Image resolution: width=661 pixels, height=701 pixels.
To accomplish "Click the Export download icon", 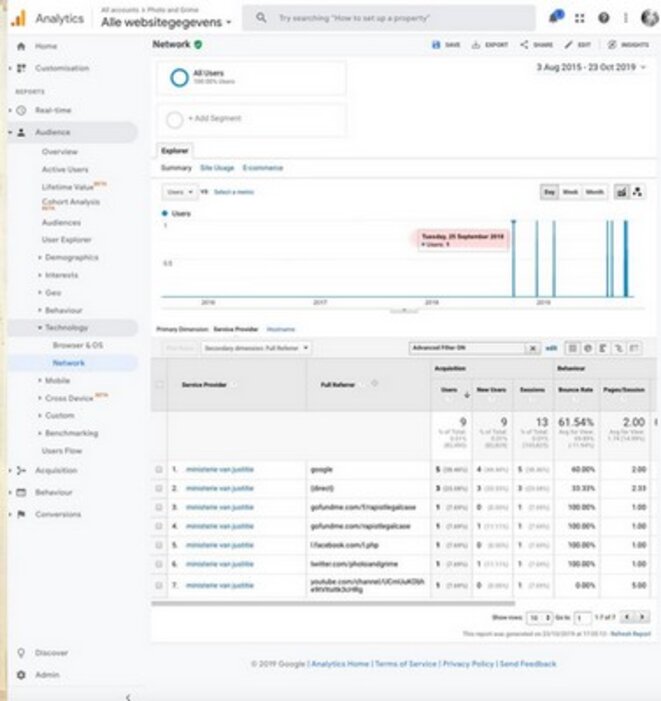I will click(476, 45).
